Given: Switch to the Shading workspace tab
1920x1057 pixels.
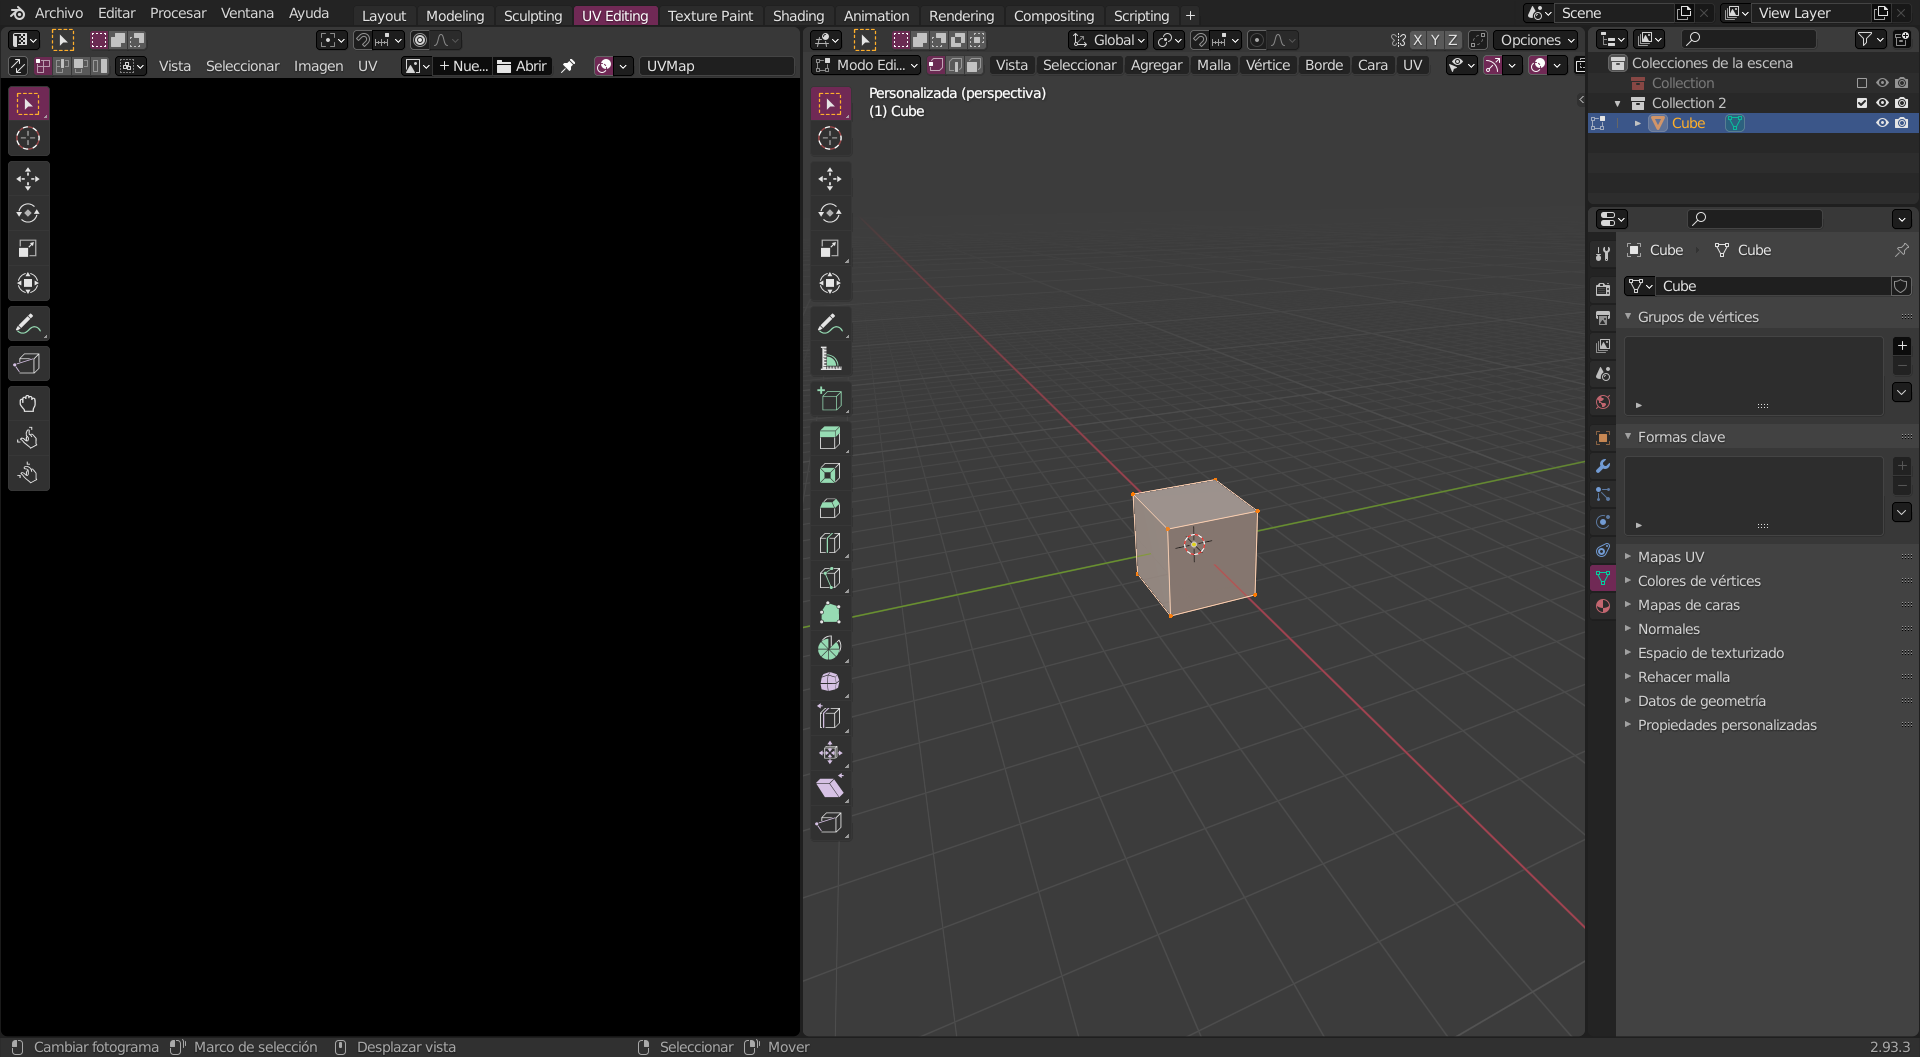Looking at the screenshot, I should [798, 16].
